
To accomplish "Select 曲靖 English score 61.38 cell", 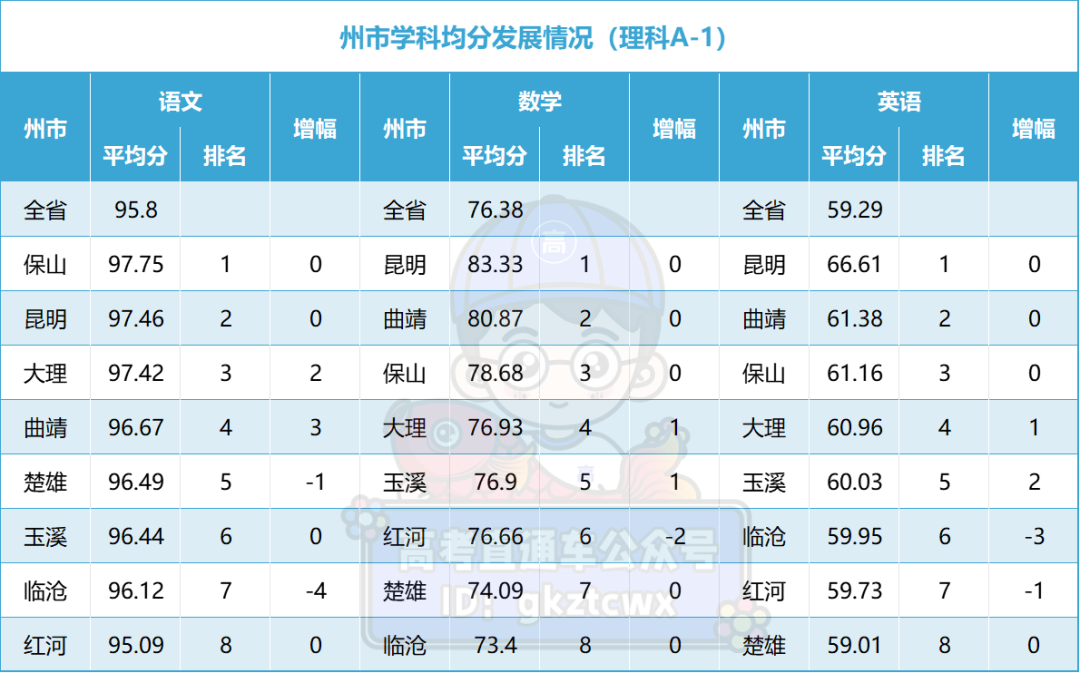I will point(852,319).
